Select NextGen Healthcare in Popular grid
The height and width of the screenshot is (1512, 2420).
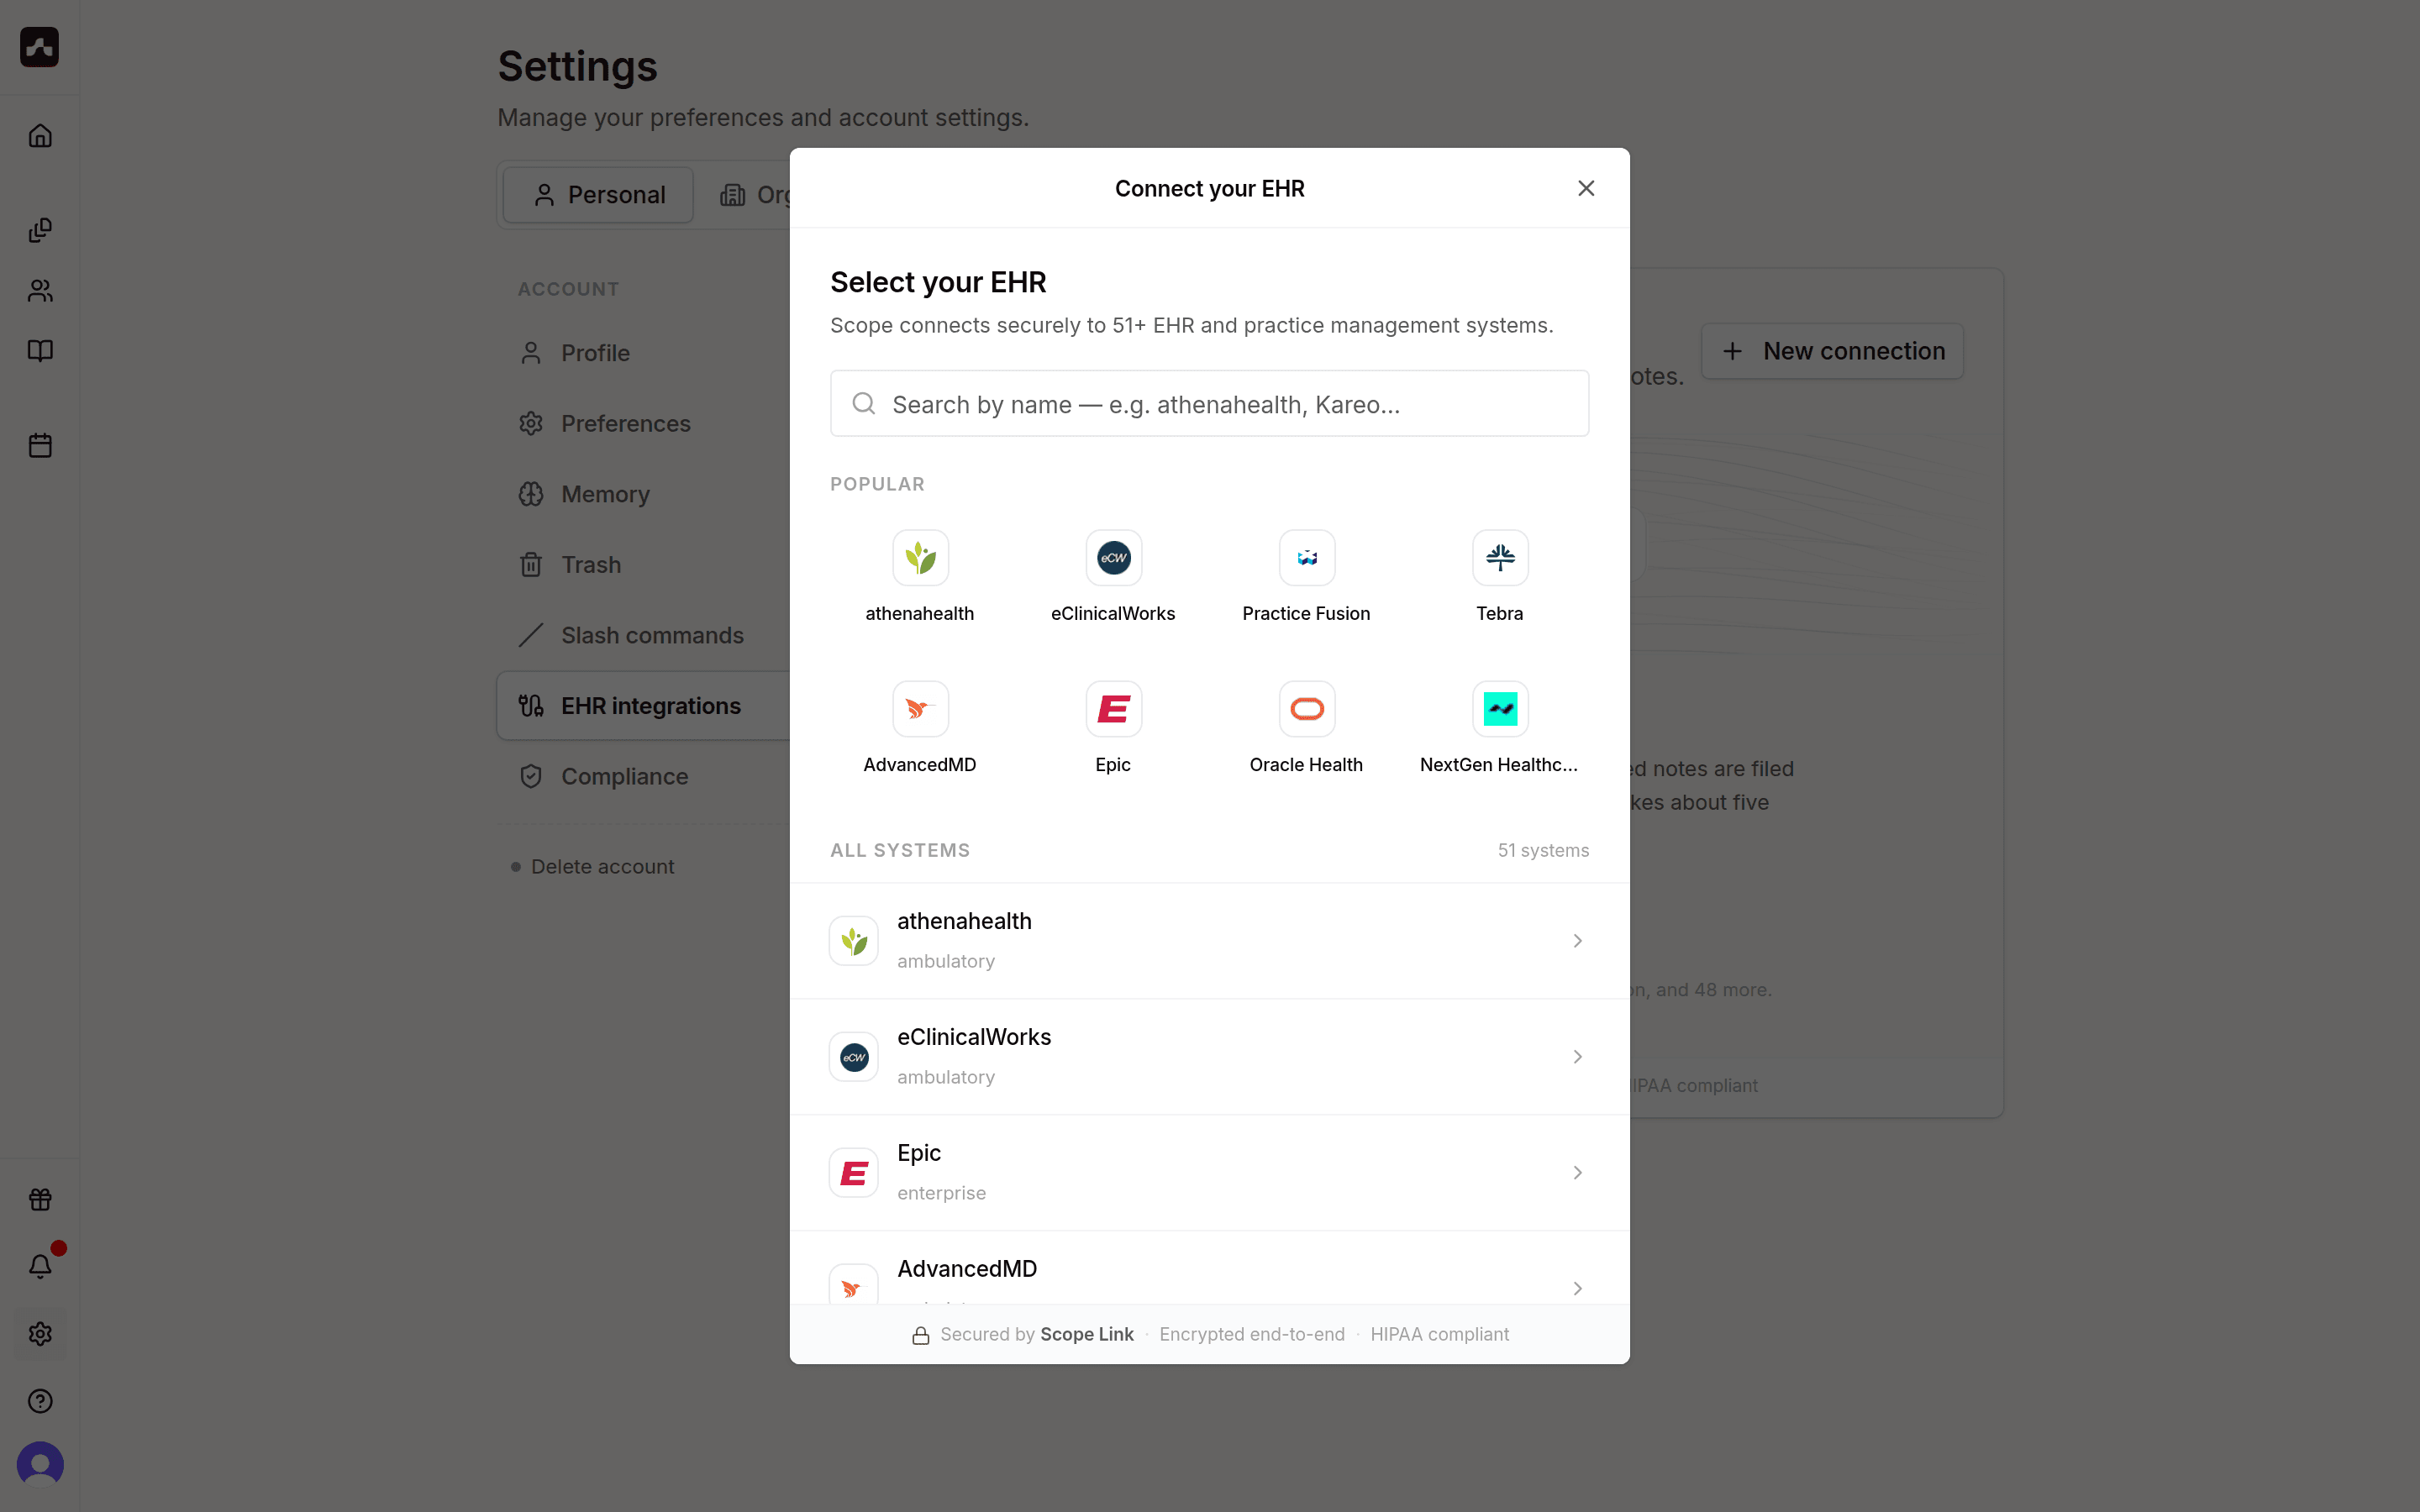(1500, 728)
